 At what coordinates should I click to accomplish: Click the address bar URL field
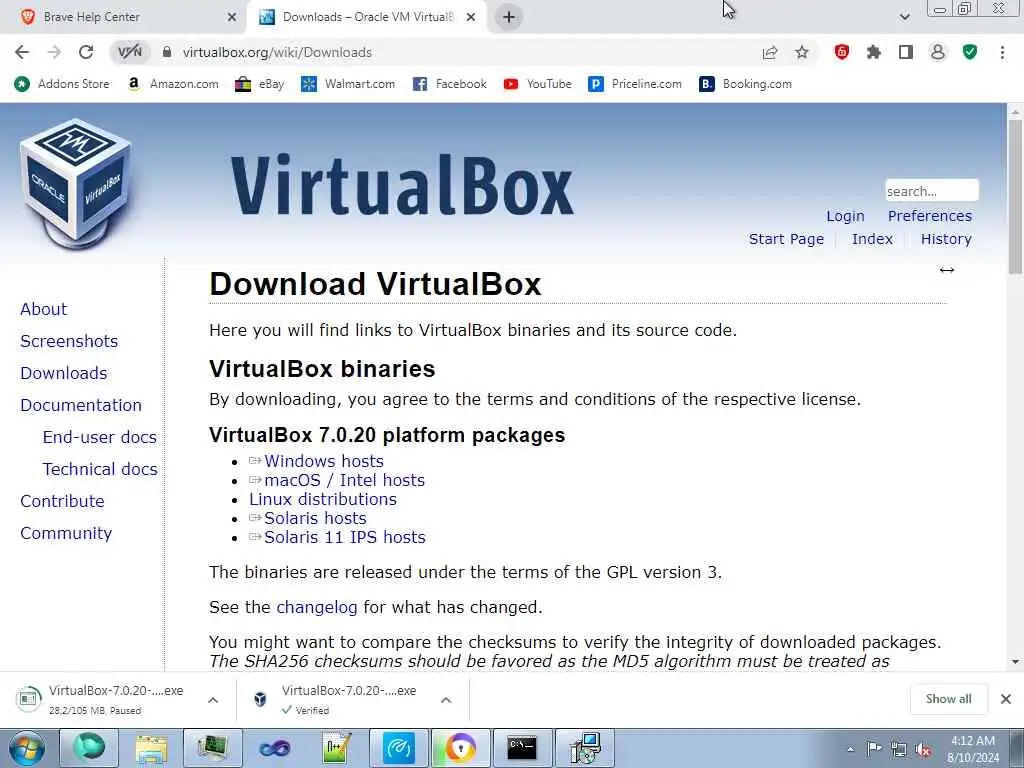point(457,52)
